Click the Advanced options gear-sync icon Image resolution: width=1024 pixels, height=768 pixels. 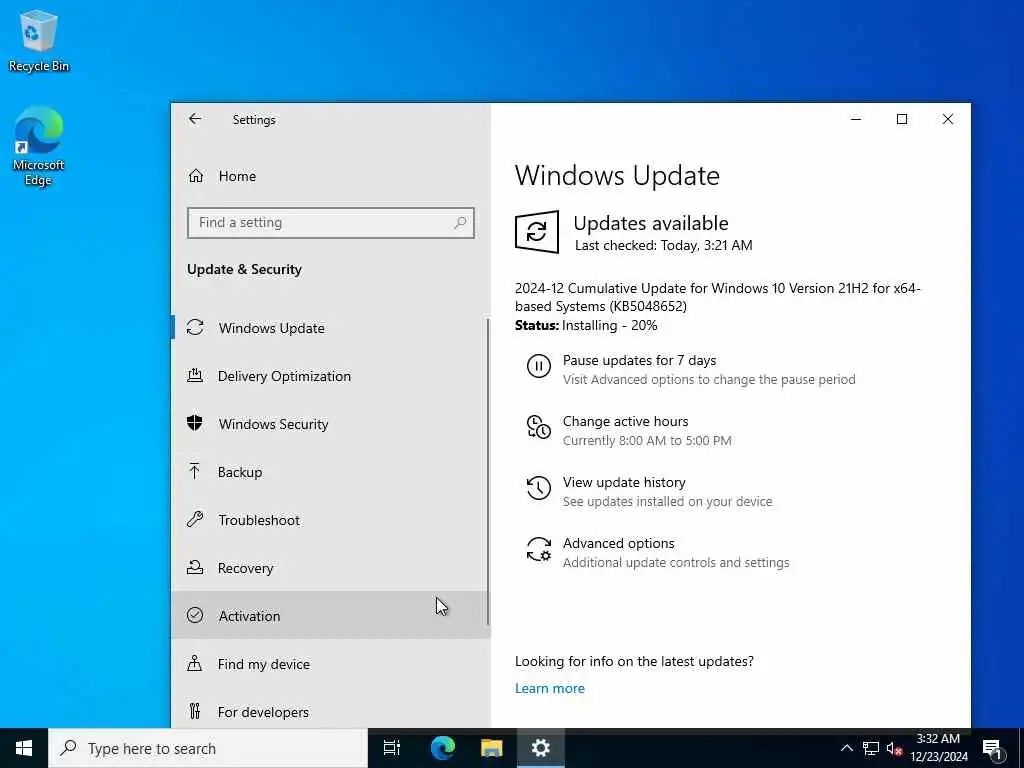click(539, 549)
